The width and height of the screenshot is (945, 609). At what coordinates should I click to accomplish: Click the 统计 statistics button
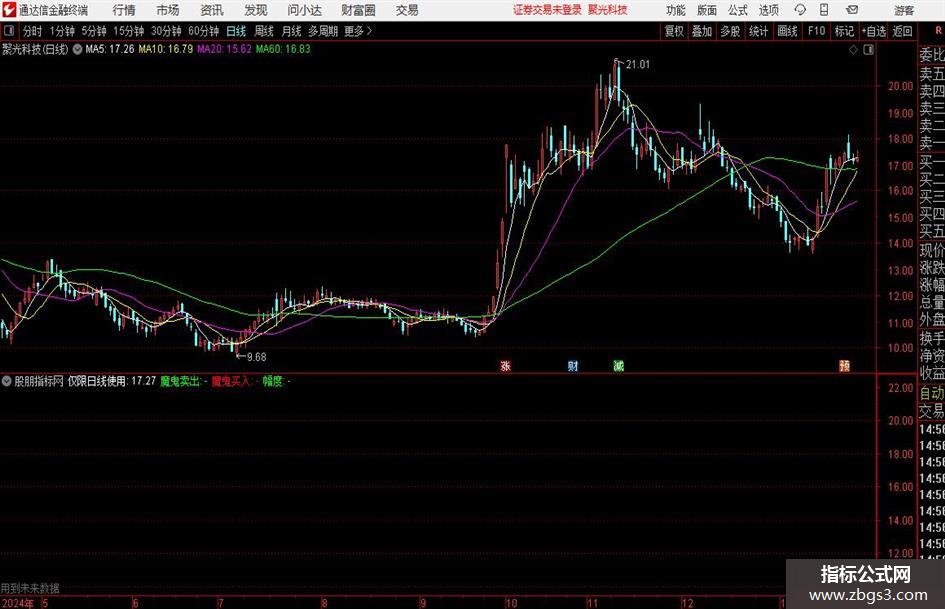point(758,31)
